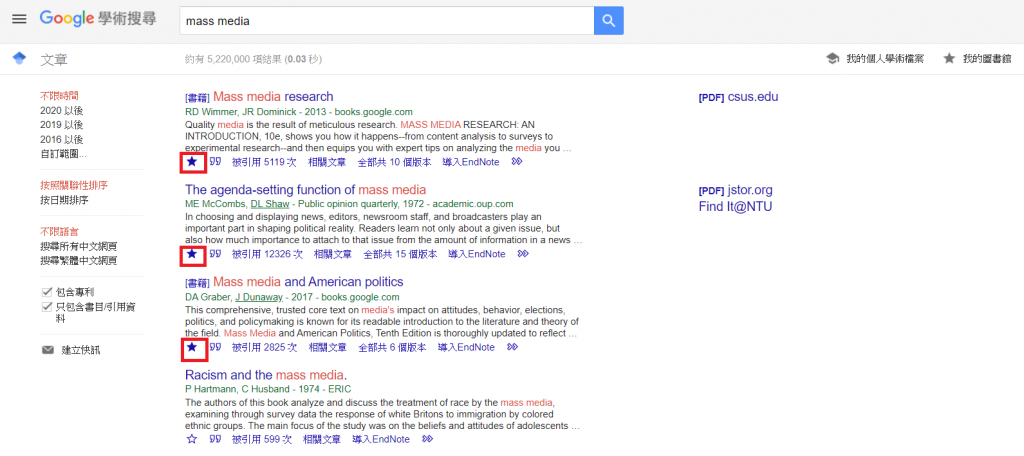The width and height of the screenshot is (1024, 456).
Task: Filter results to 2020 以後
Action: pos(61,111)
